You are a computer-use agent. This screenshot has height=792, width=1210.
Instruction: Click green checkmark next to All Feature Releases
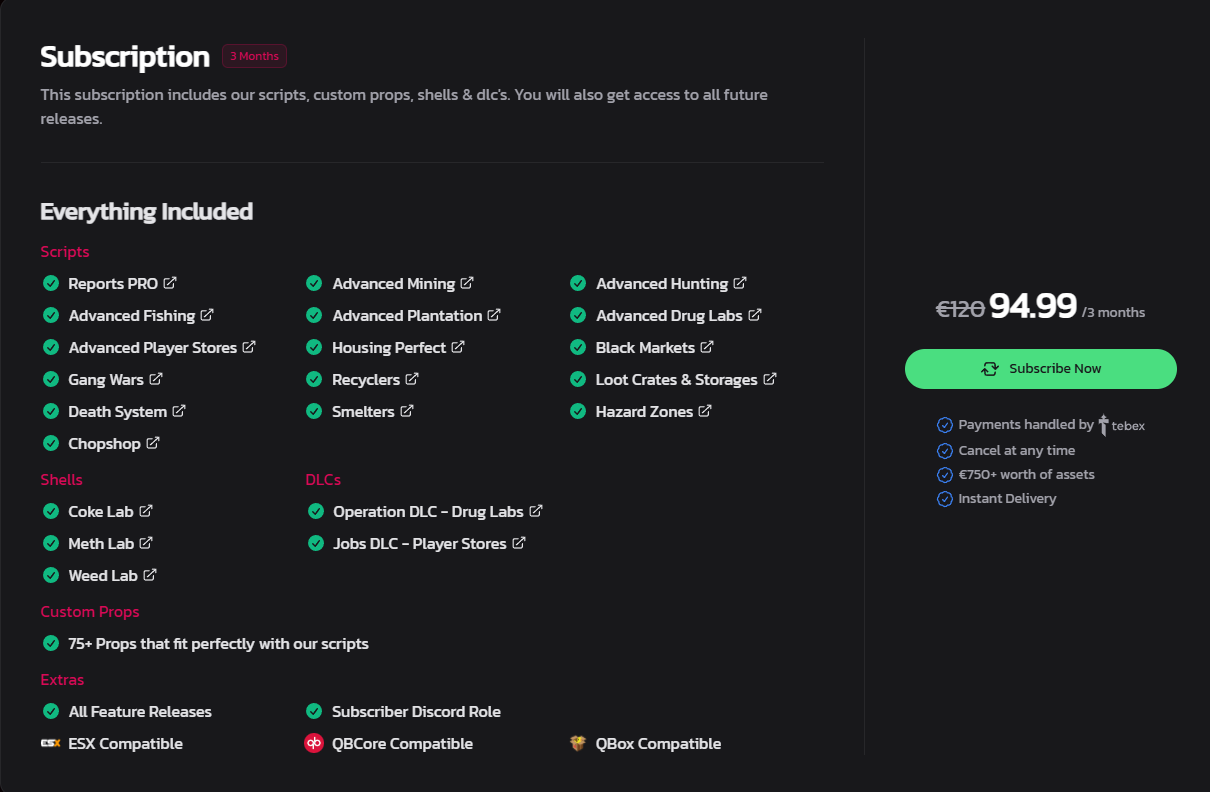(x=50, y=711)
